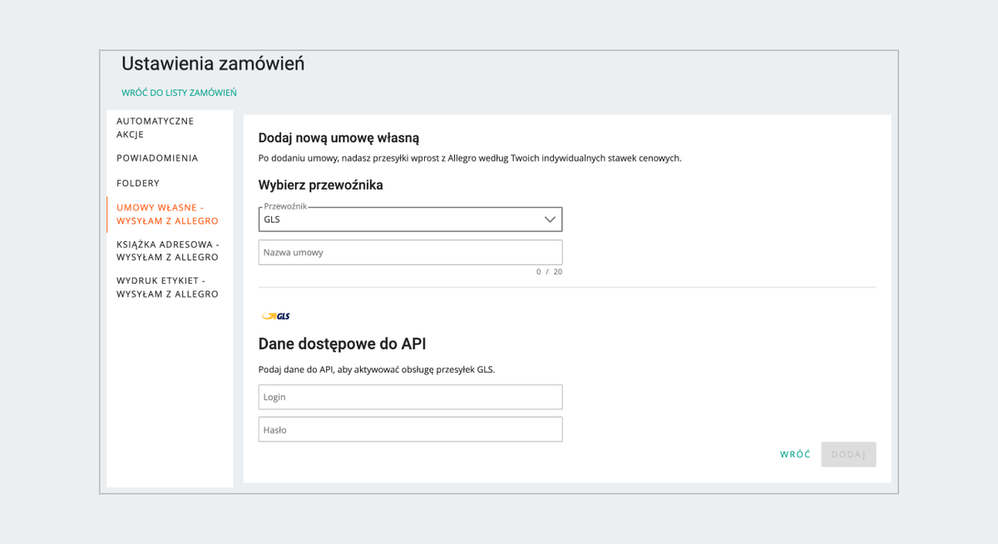This screenshot has height=544, width=998.
Task: Click the Ustawienia zamówień page title
Action: pos(213,64)
